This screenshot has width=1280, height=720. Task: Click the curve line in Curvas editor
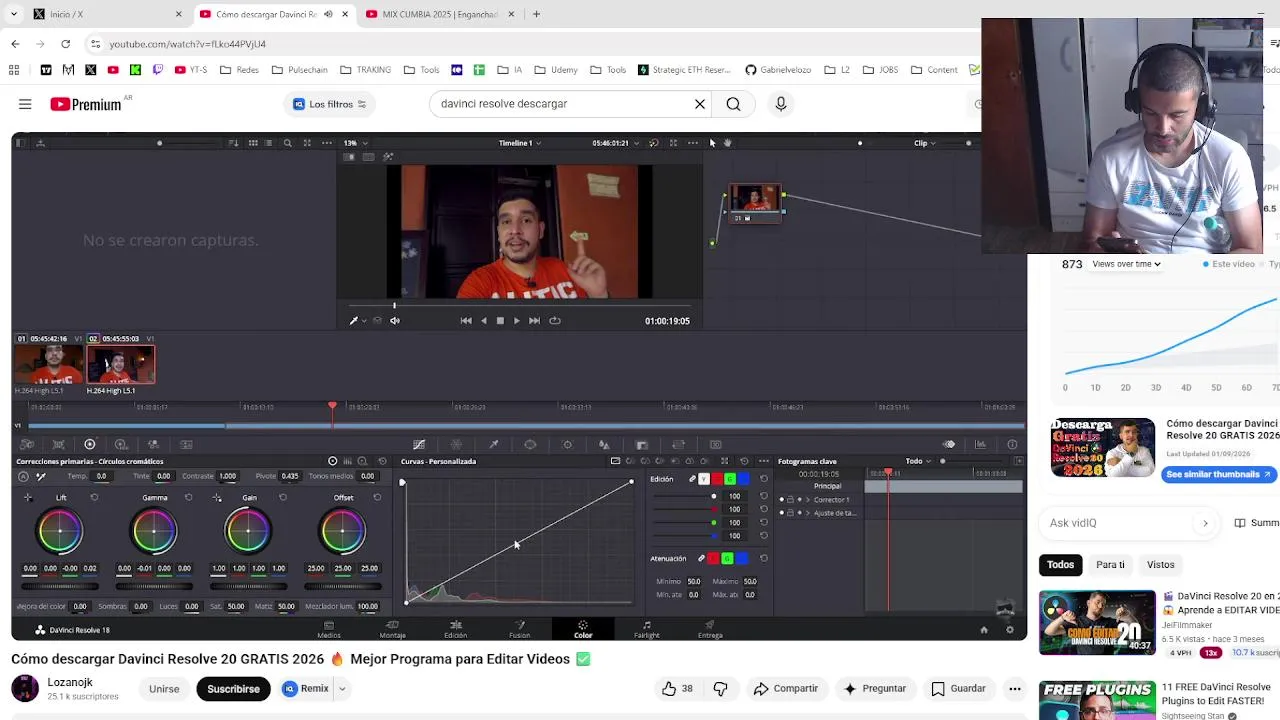click(x=518, y=542)
